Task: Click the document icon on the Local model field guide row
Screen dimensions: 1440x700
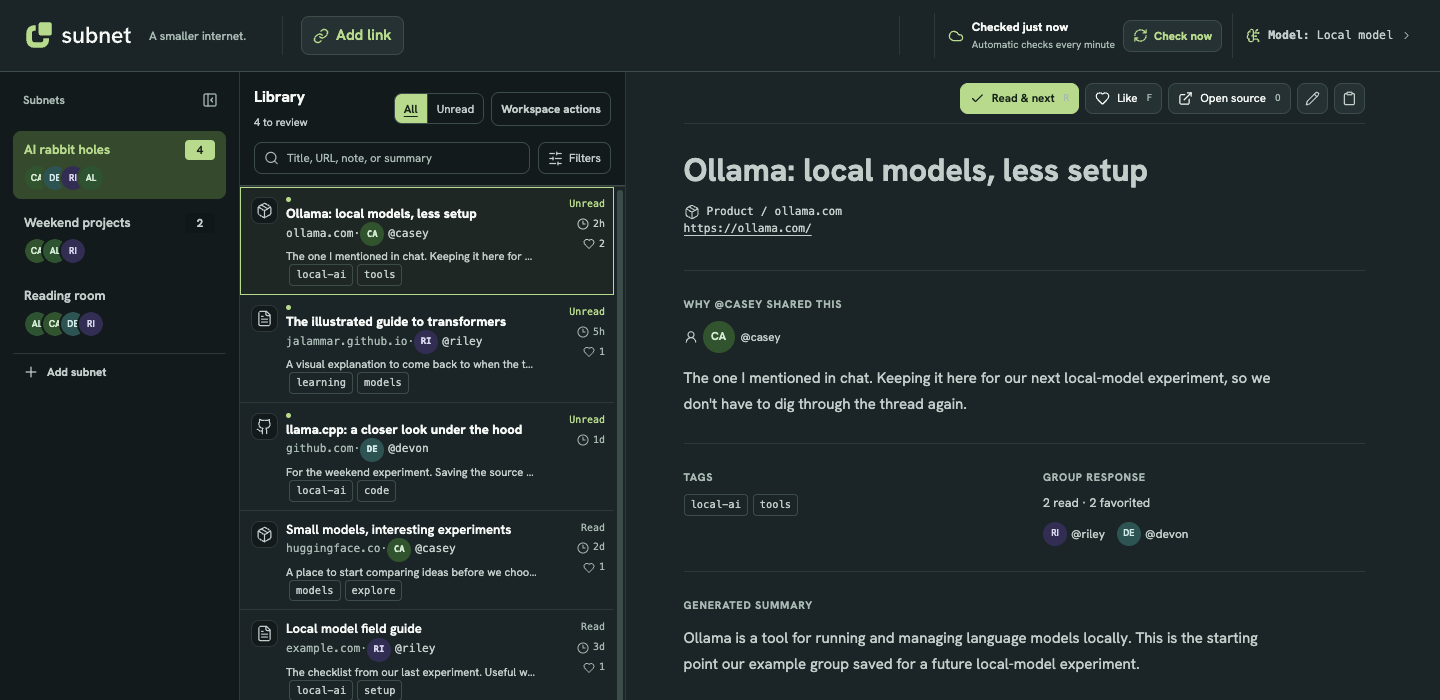Action: [x=264, y=633]
